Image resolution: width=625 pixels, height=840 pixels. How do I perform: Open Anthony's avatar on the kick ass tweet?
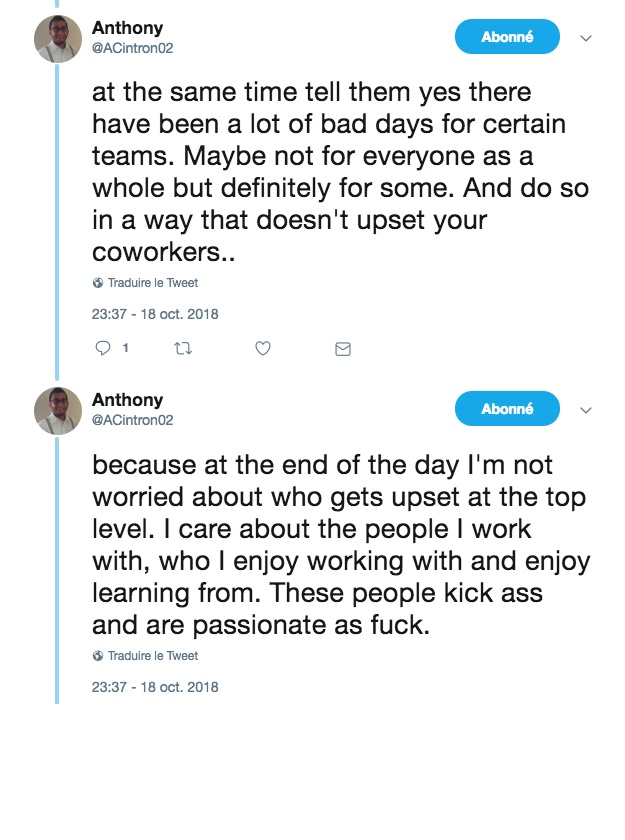[x=58, y=411]
